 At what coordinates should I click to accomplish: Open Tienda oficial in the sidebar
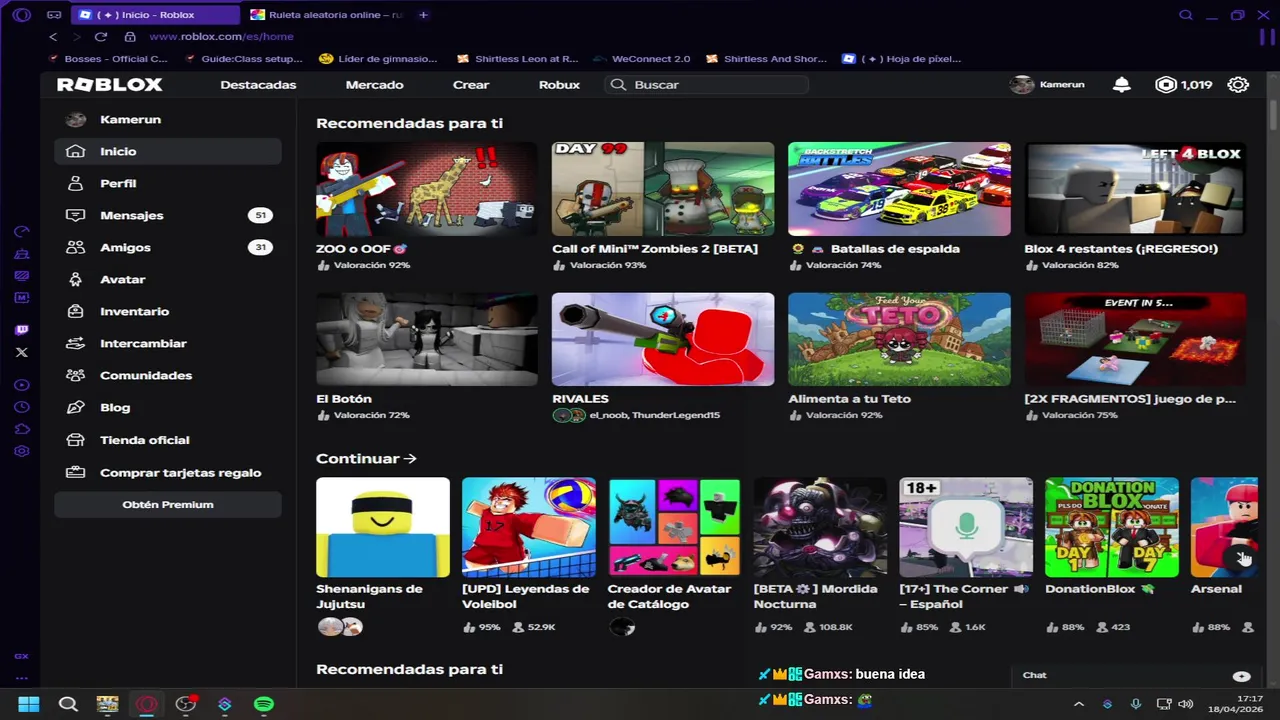click(x=168, y=440)
